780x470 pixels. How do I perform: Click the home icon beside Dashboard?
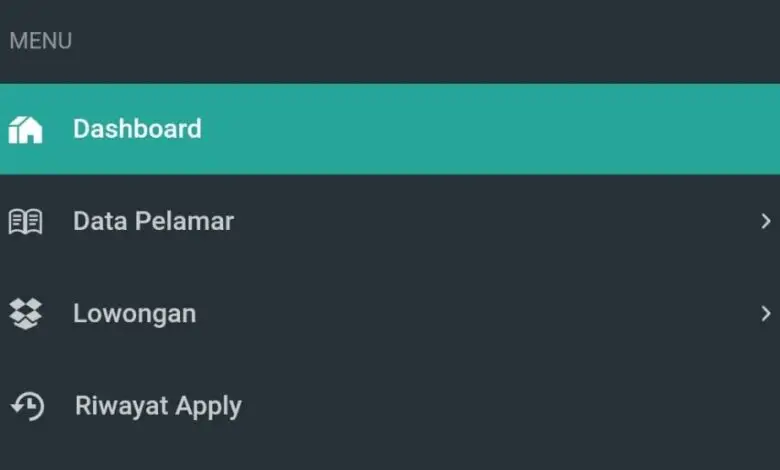point(25,130)
